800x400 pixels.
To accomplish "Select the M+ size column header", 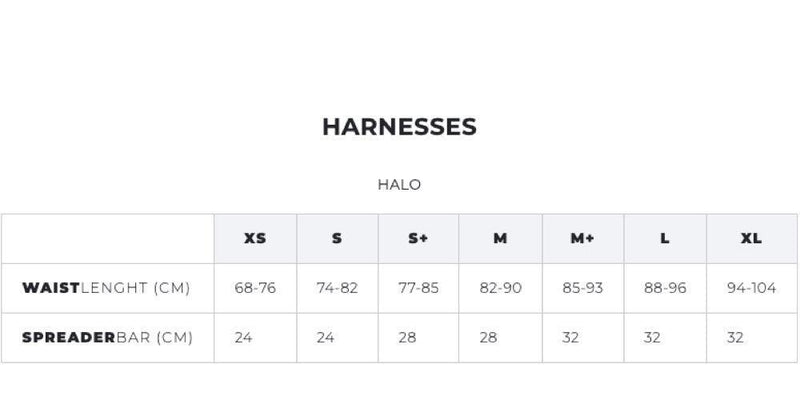I will [582, 238].
